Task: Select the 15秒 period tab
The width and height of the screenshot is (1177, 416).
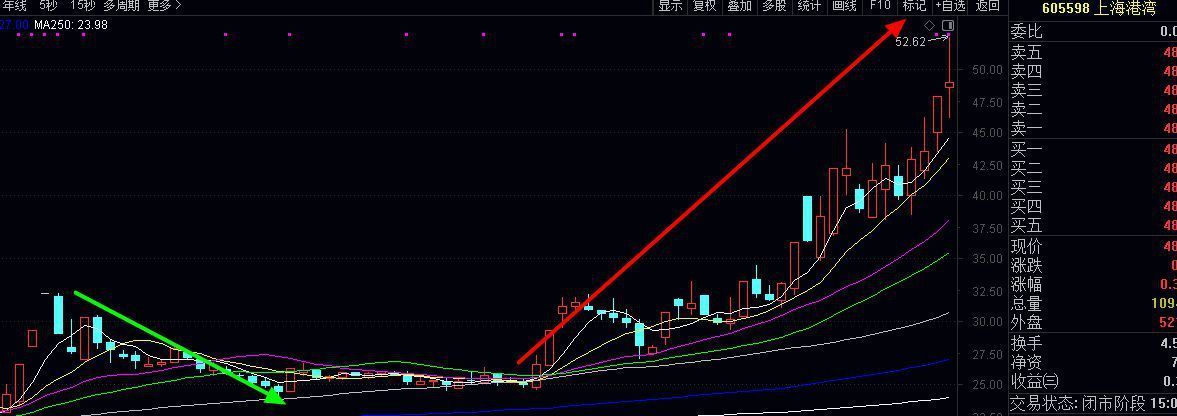Action: (x=82, y=6)
